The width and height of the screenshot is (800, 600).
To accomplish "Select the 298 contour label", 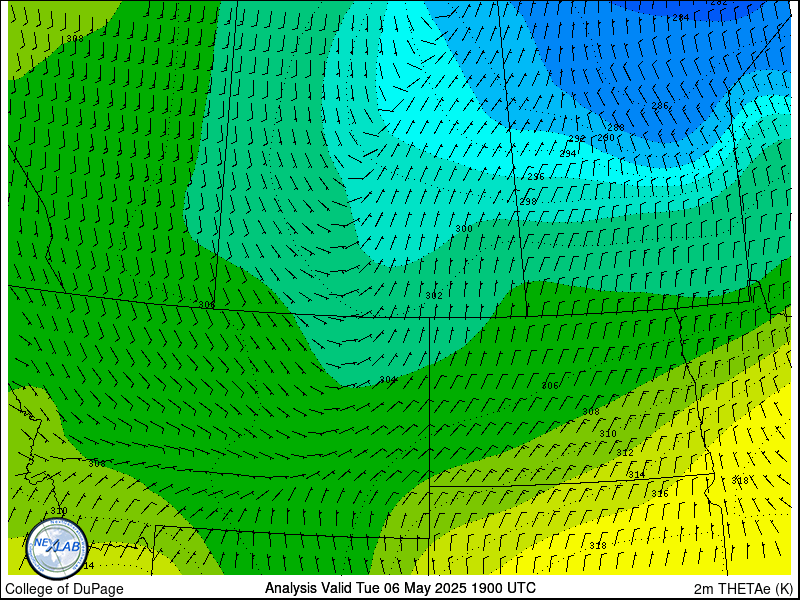I will tap(528, 202).
